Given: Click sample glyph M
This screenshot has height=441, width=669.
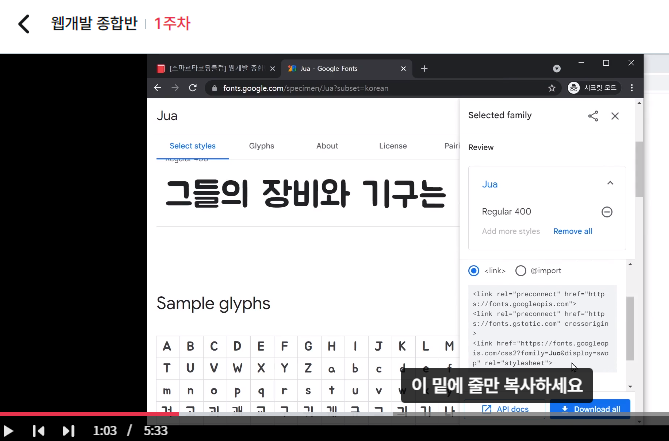Looking at the screenshot, I should tap(449, 346).
